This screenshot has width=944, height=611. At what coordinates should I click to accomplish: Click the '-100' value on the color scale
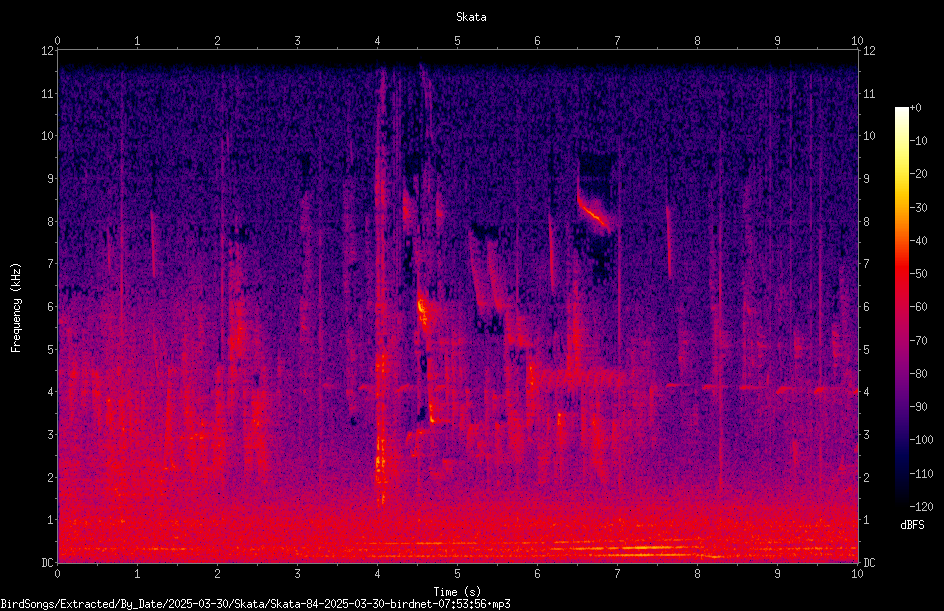[x=921, y=440]
